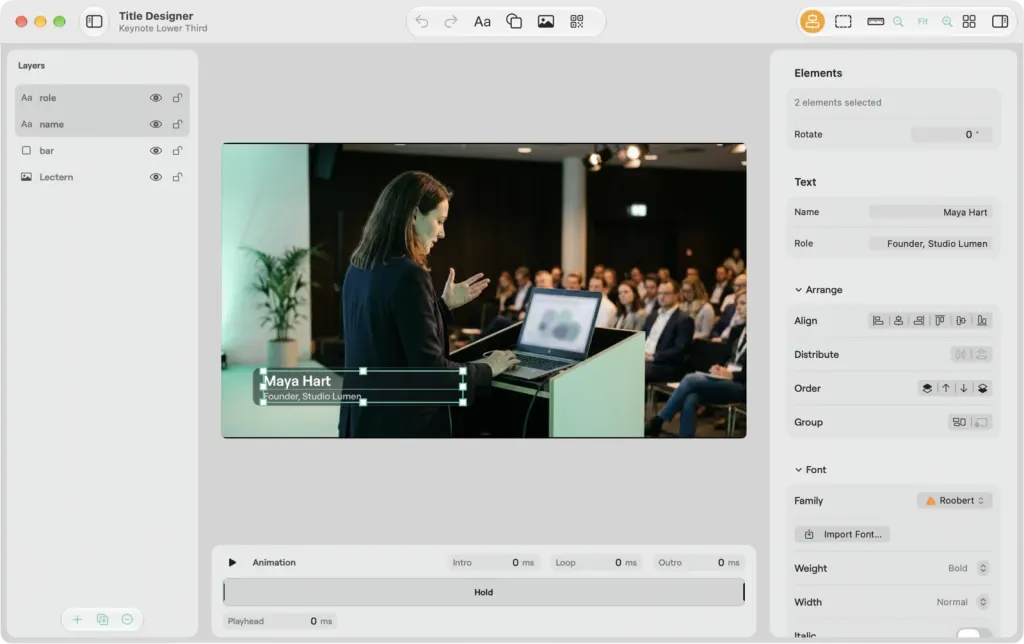Lock the bar layer
The width and height of the screenshot is (1024, 644).
(x=177, y=151)
